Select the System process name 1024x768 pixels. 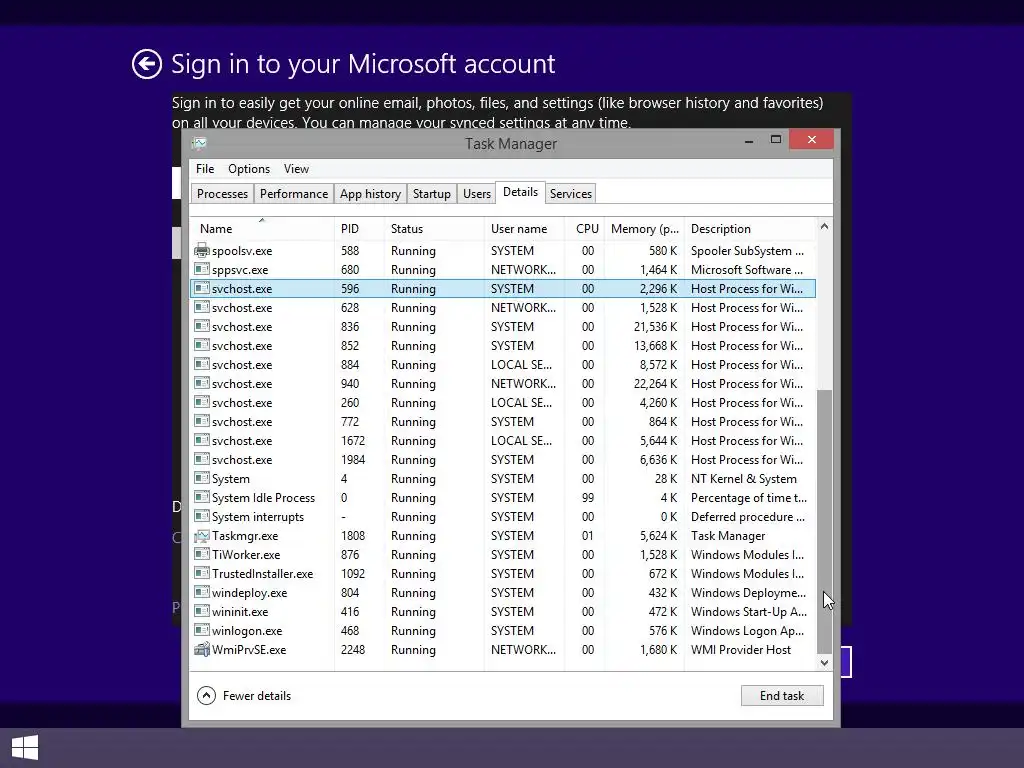click(231, 479)
